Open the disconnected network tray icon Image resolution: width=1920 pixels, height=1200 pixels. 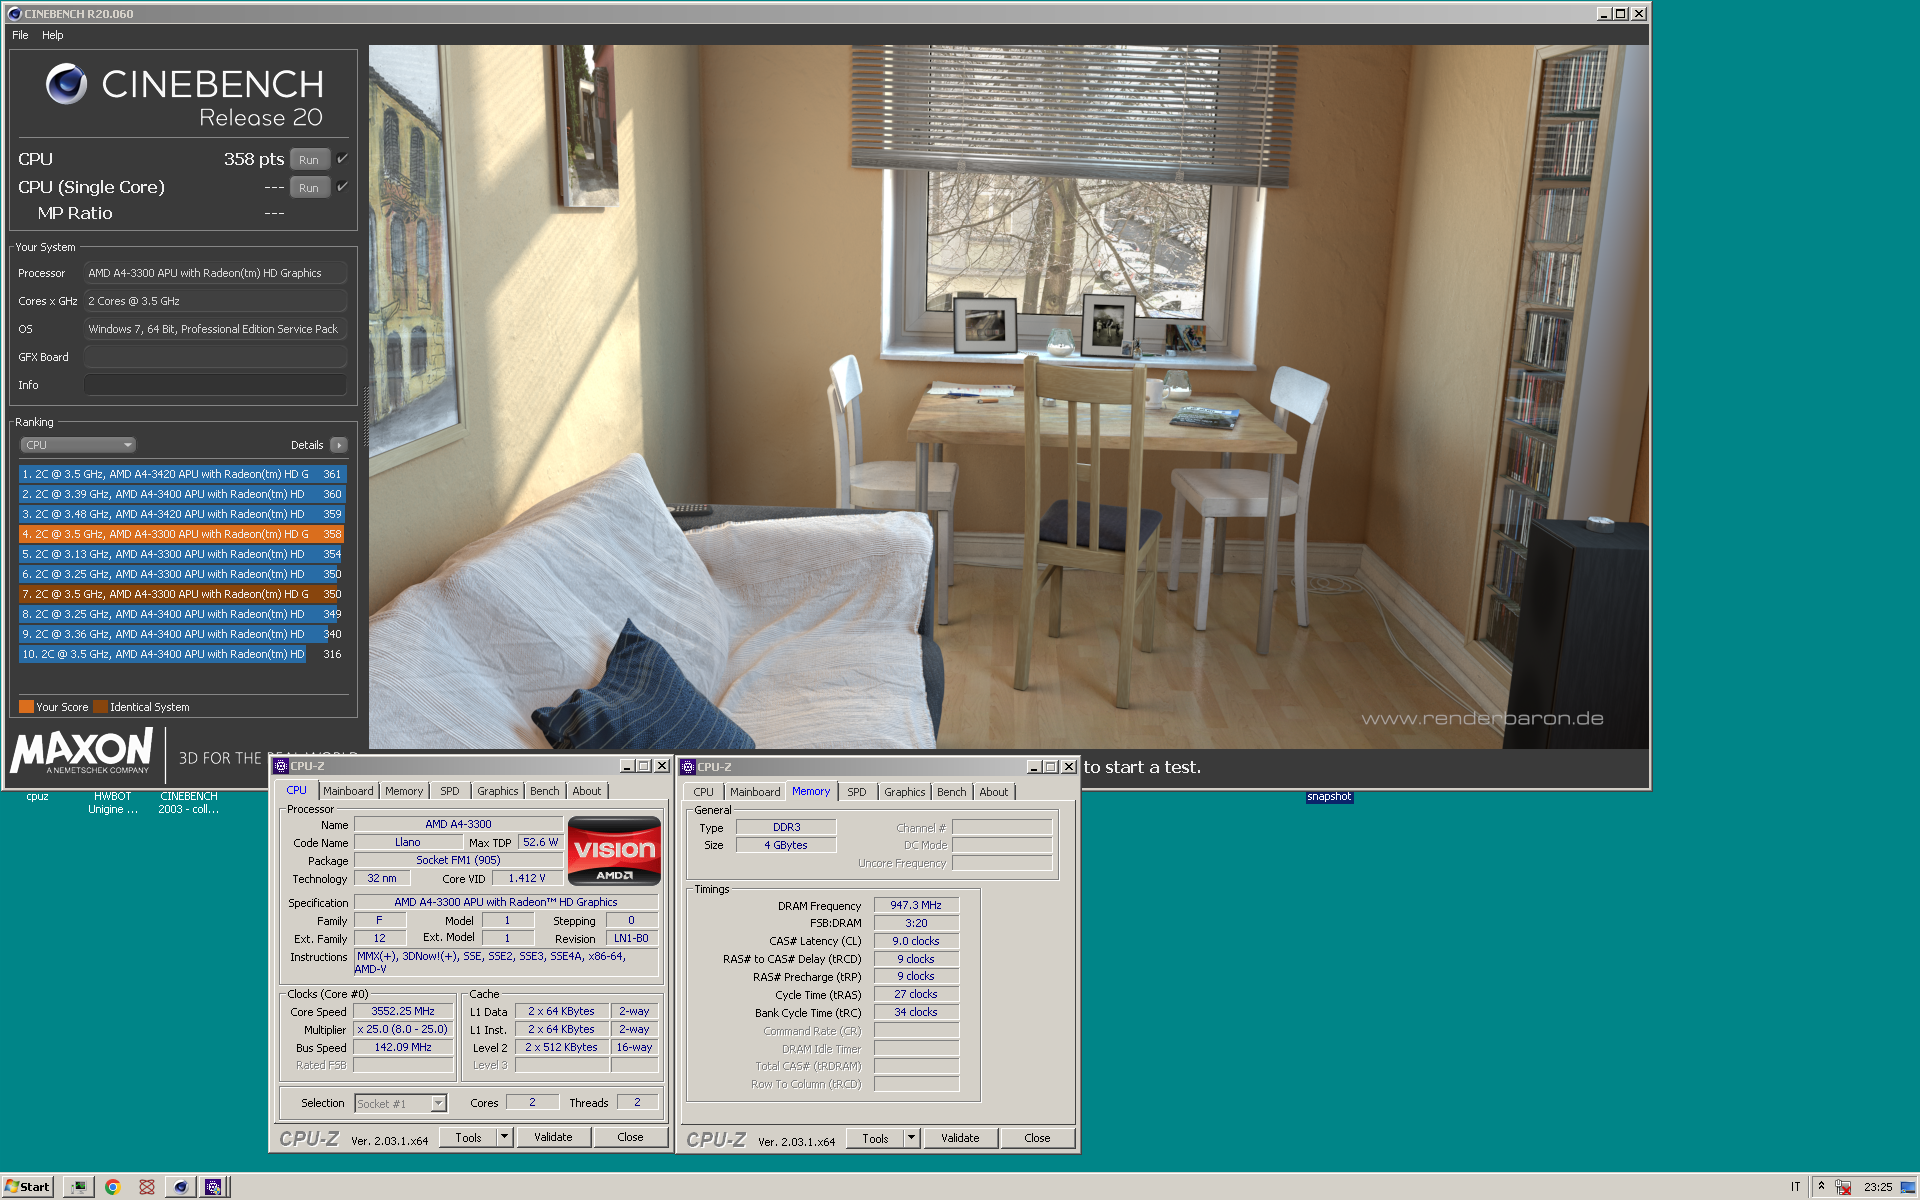tap(1843, 1187)
